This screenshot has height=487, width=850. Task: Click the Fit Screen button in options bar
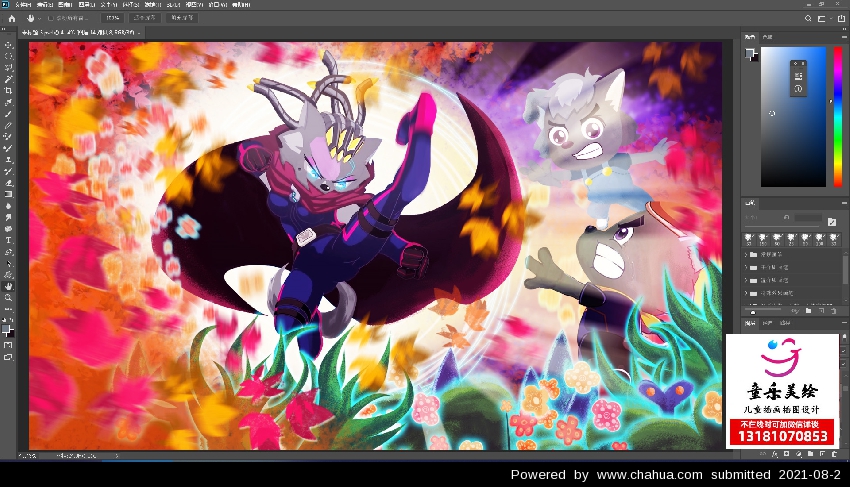(145, 18)
